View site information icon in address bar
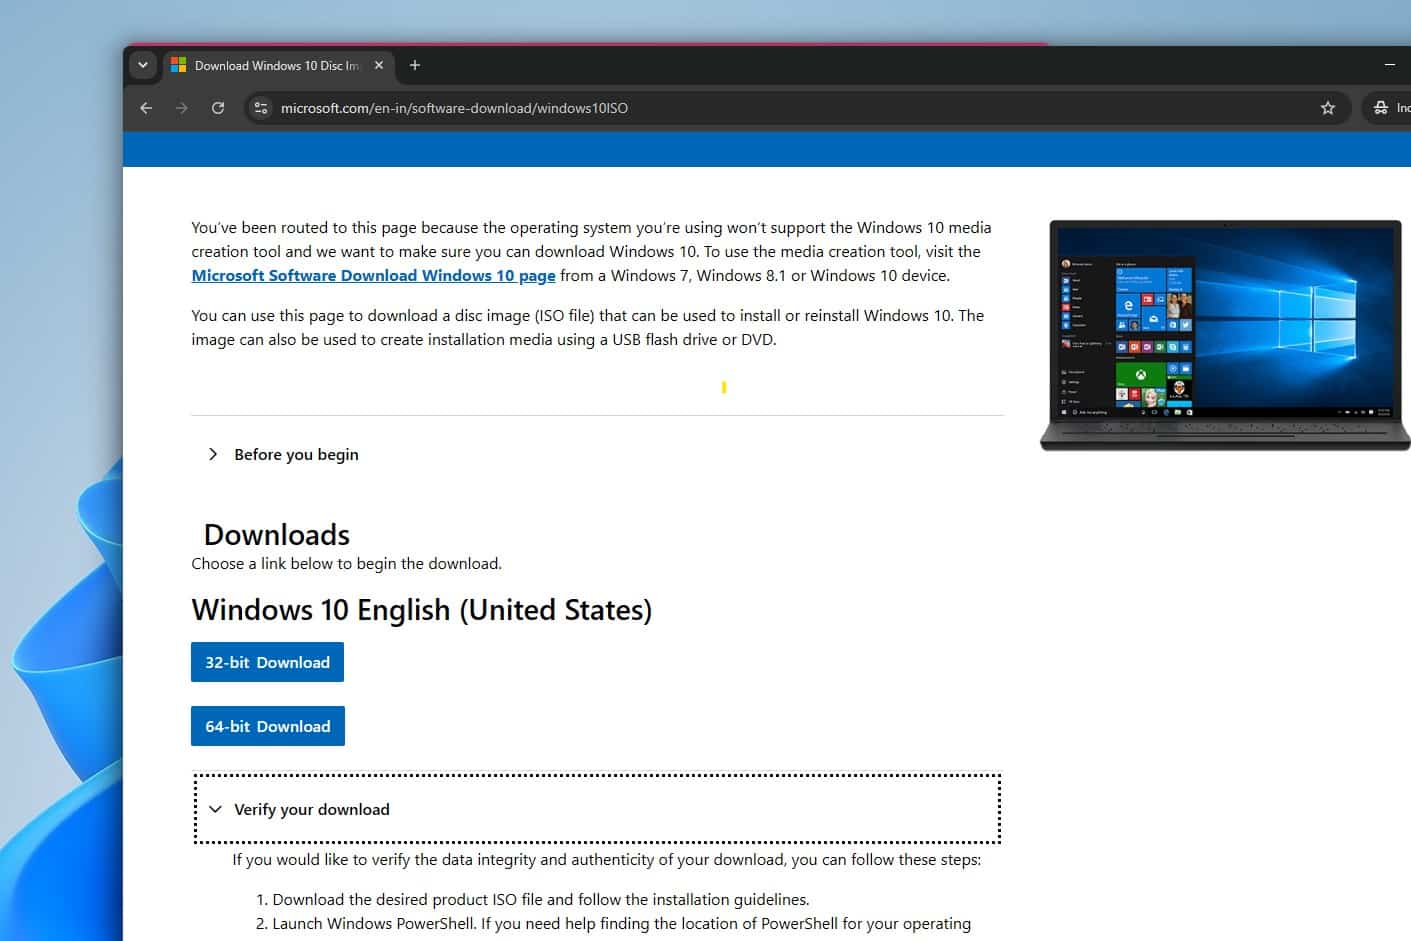Screen dimensions: 1411x941 [x=261, y=108]
